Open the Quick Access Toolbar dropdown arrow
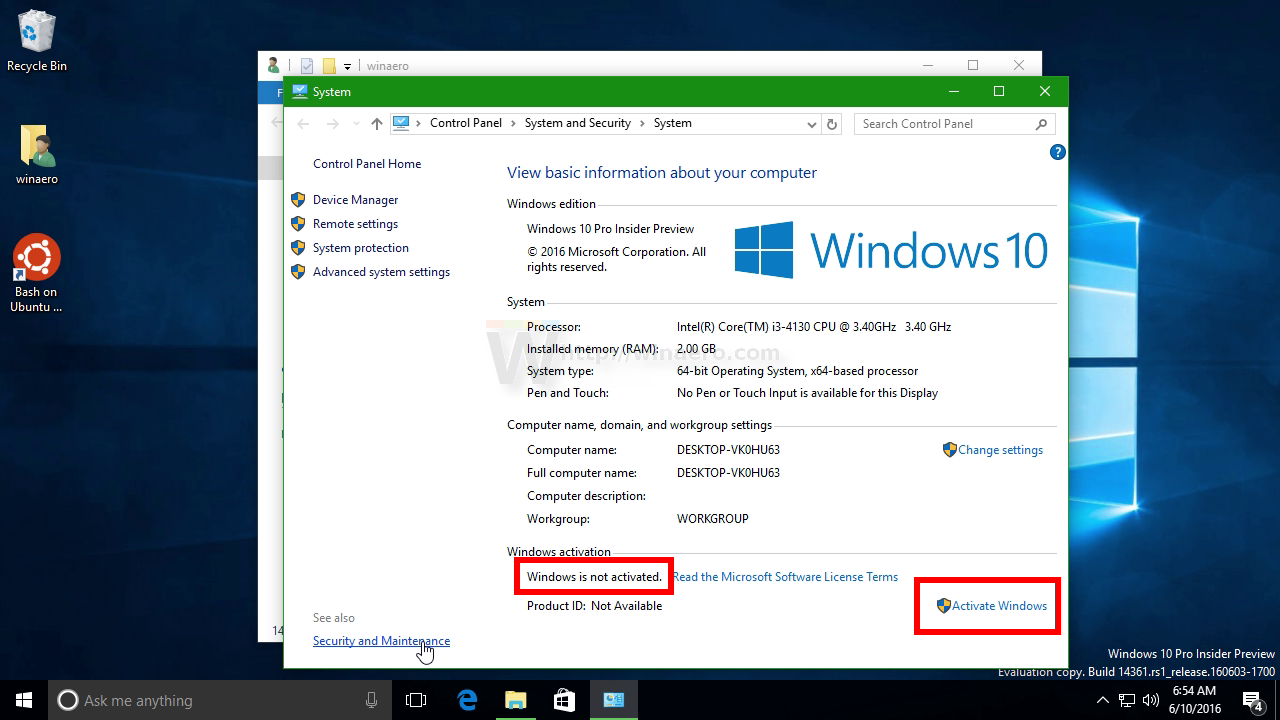 pos(347,65)
